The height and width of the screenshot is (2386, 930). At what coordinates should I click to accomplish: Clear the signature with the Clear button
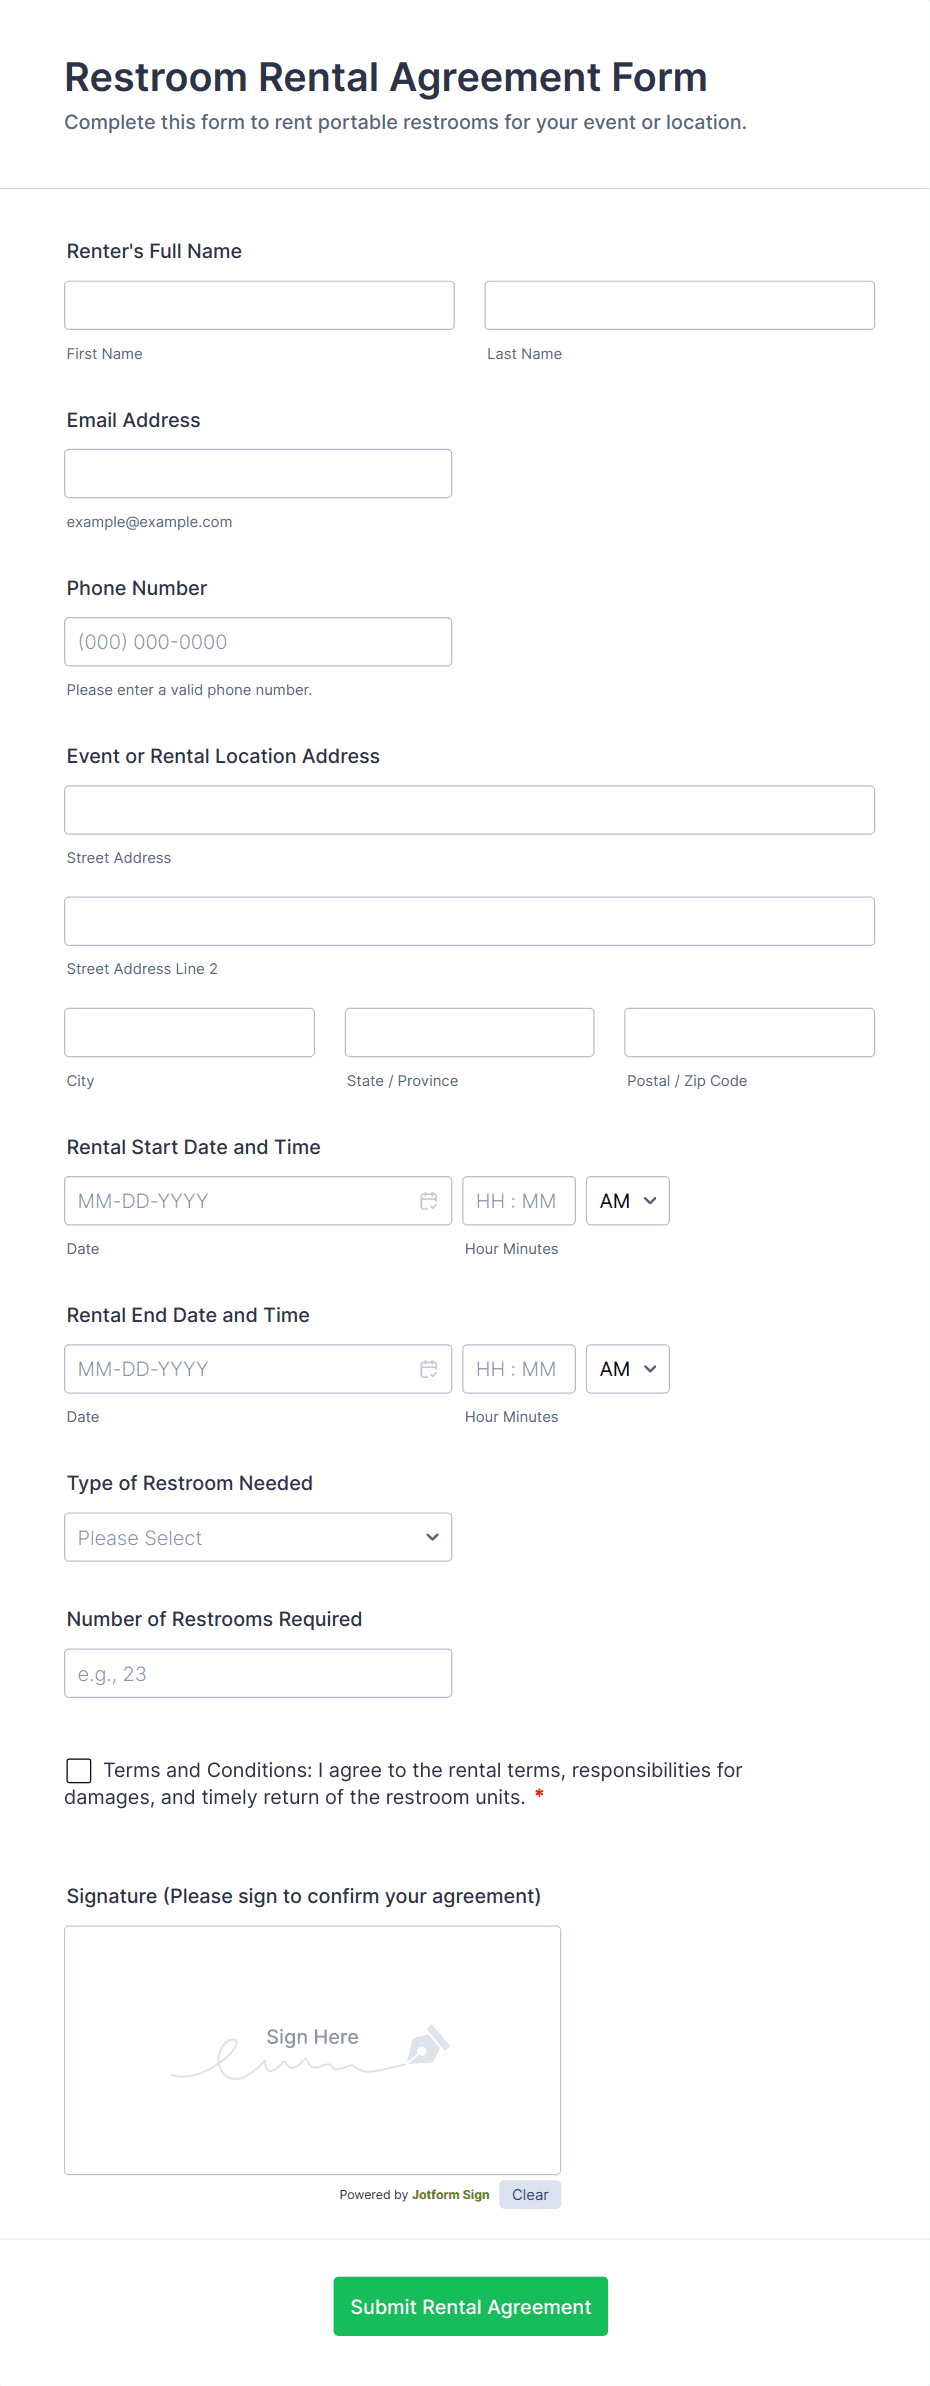pyautogui.click(x=529, y=2194)
